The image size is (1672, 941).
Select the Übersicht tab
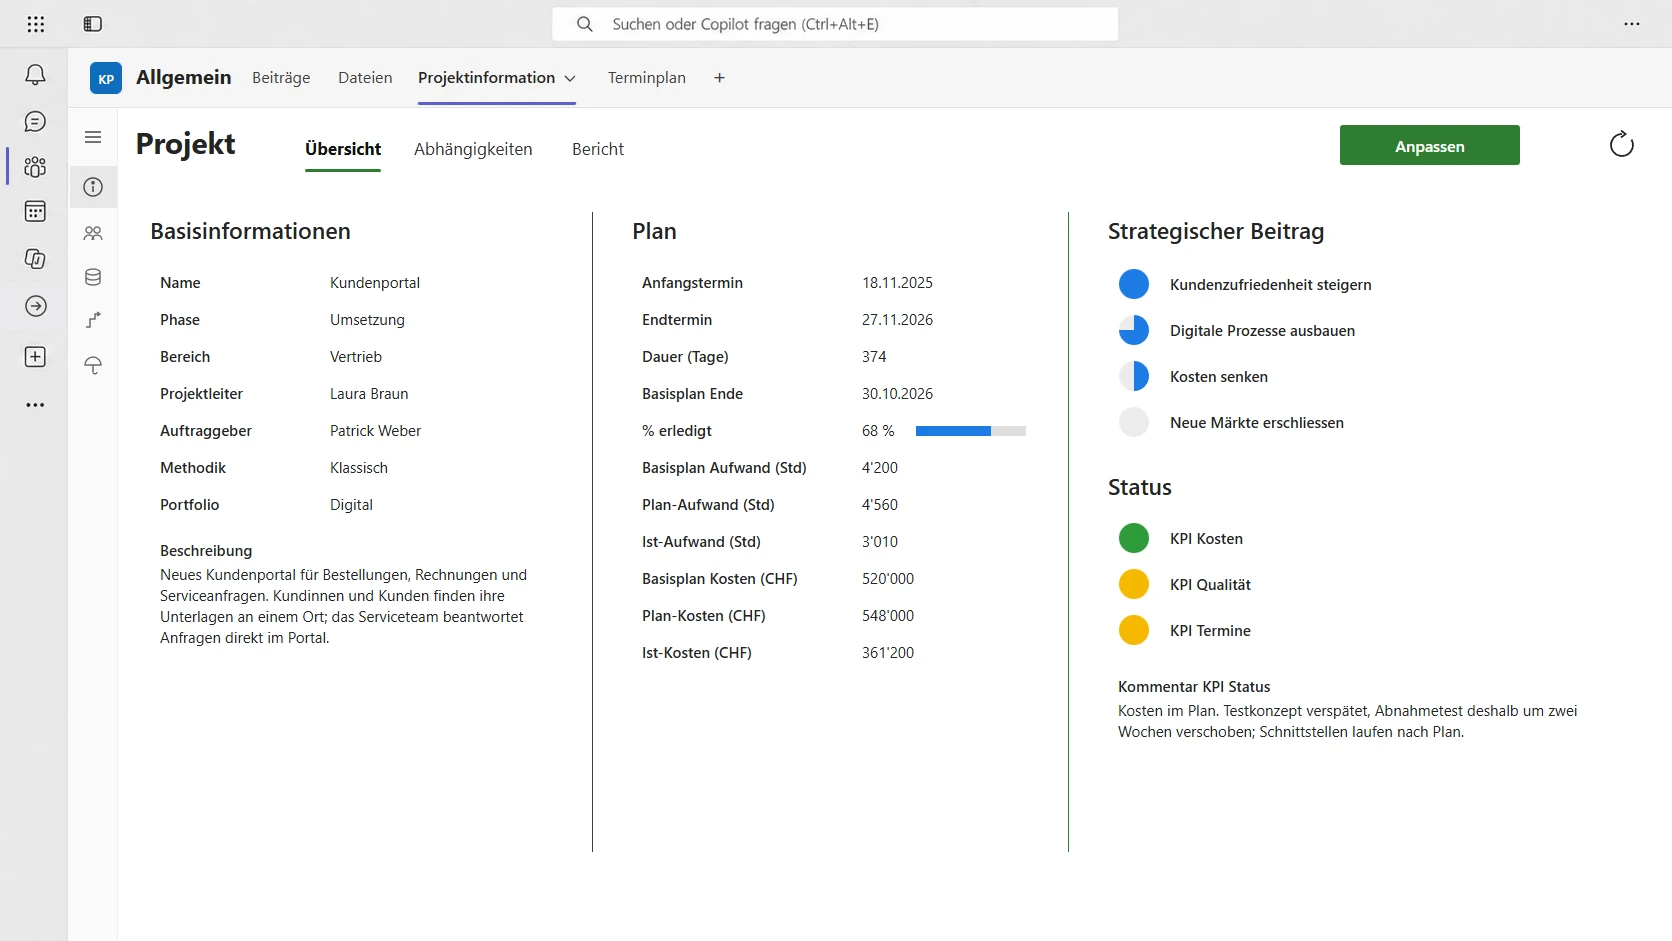coord(343,149)
